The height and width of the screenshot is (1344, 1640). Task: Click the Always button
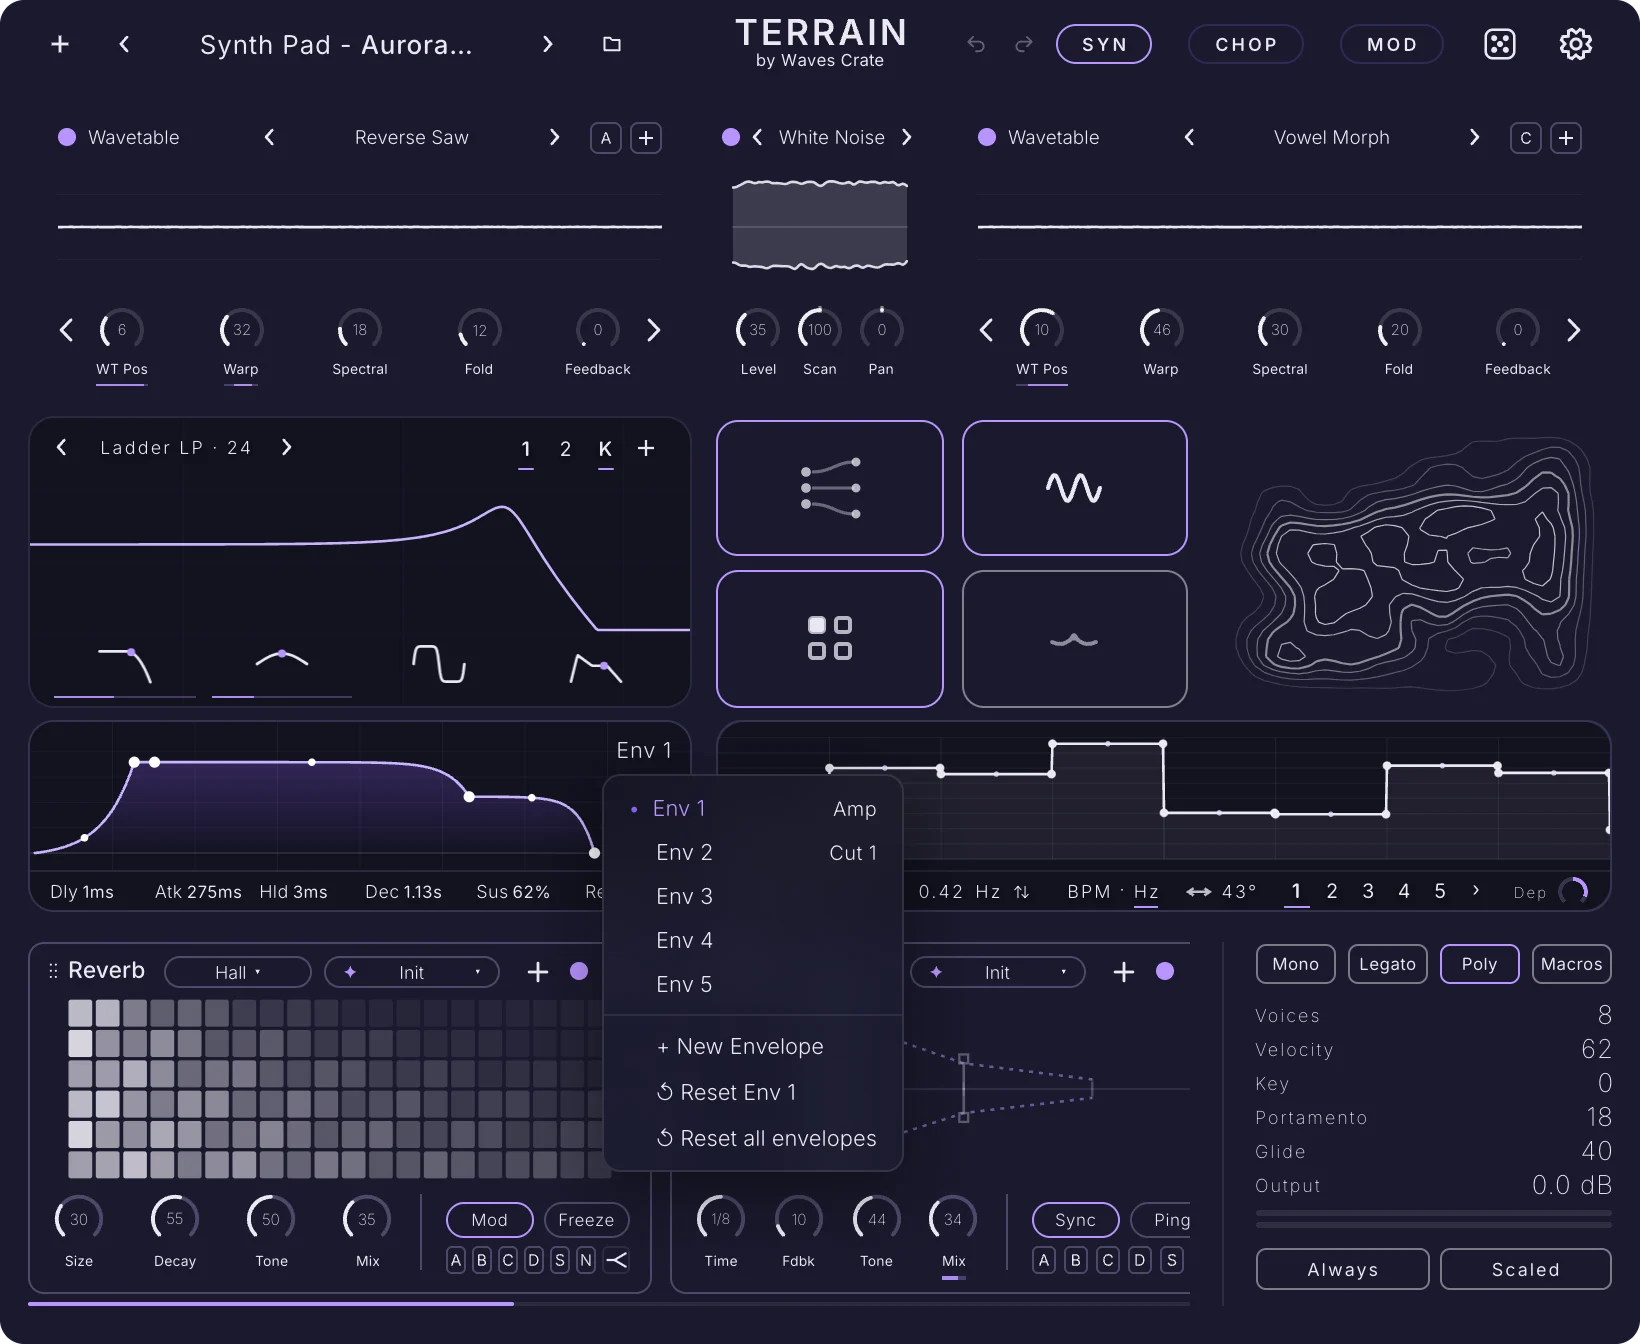[x=1343, y=1269]
